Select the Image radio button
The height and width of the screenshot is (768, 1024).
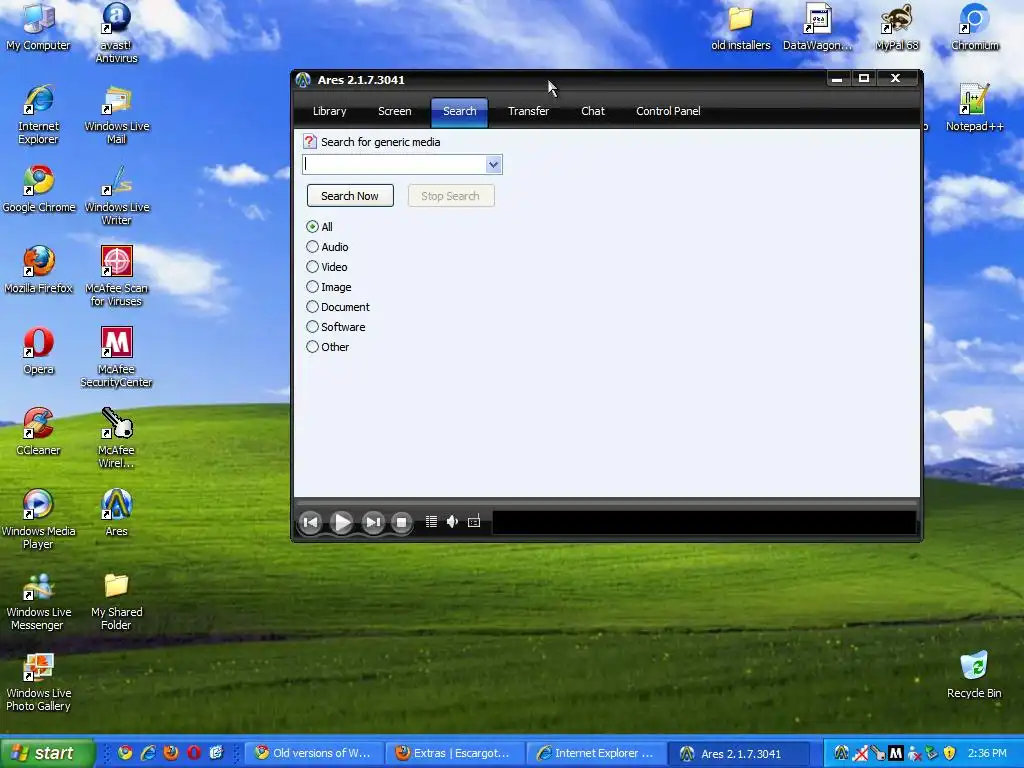point(312,287)
